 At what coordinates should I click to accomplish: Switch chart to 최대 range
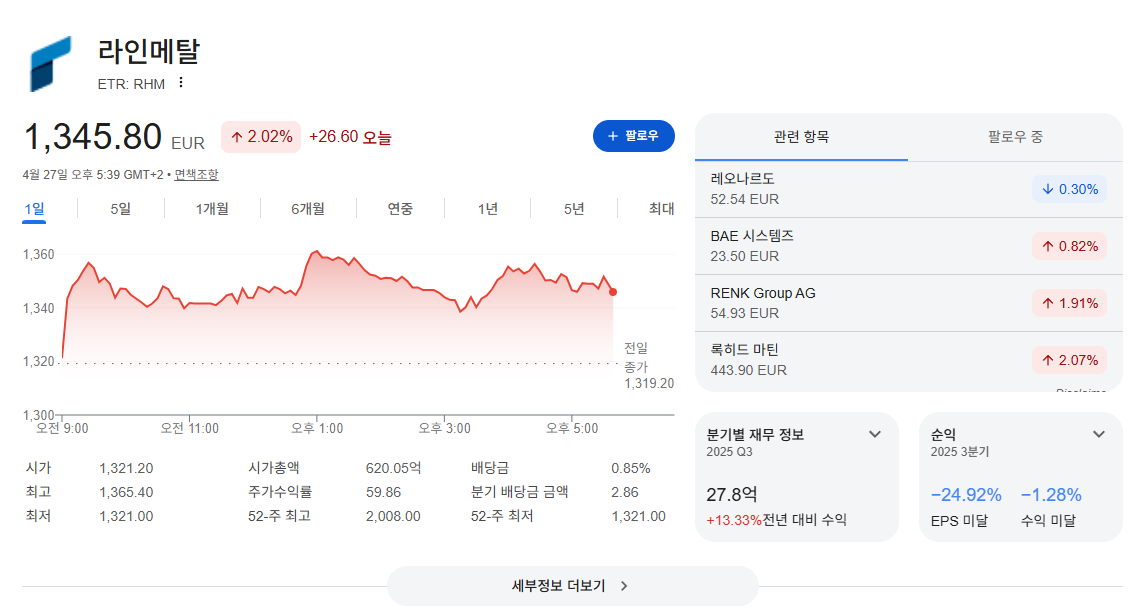[x=661, y=209]
